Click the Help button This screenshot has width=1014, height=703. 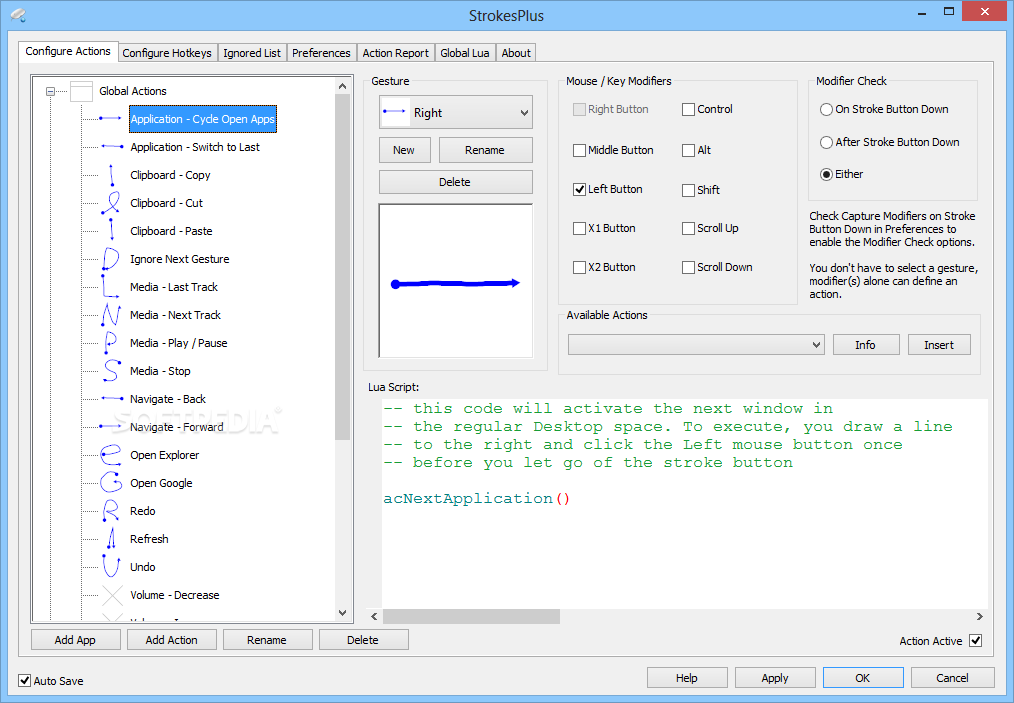pos(687,678)
